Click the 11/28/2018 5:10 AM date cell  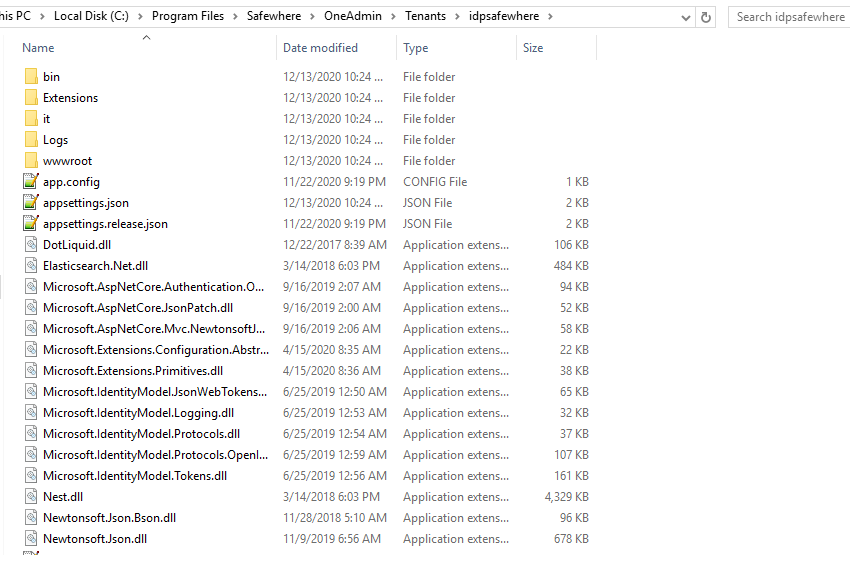[x=334, y=518]
